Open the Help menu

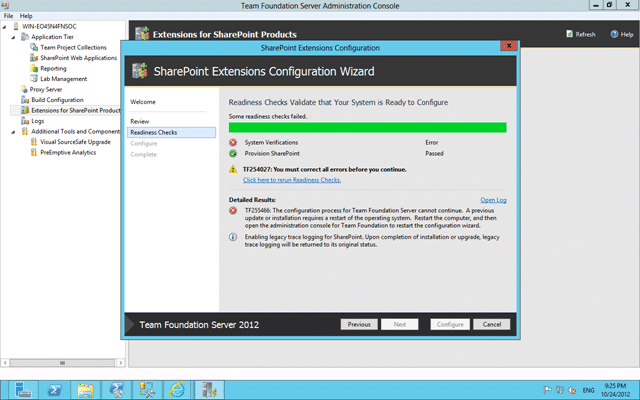click(x=26, y=16)
